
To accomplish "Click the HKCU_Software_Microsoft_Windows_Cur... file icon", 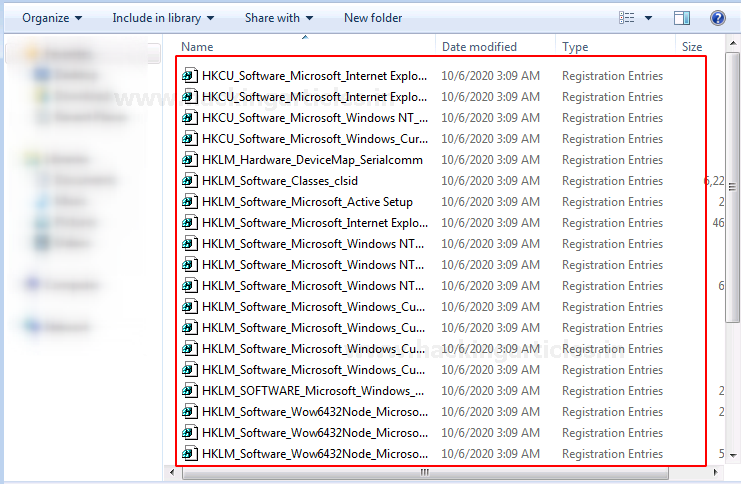I will (x=190, y=138).
